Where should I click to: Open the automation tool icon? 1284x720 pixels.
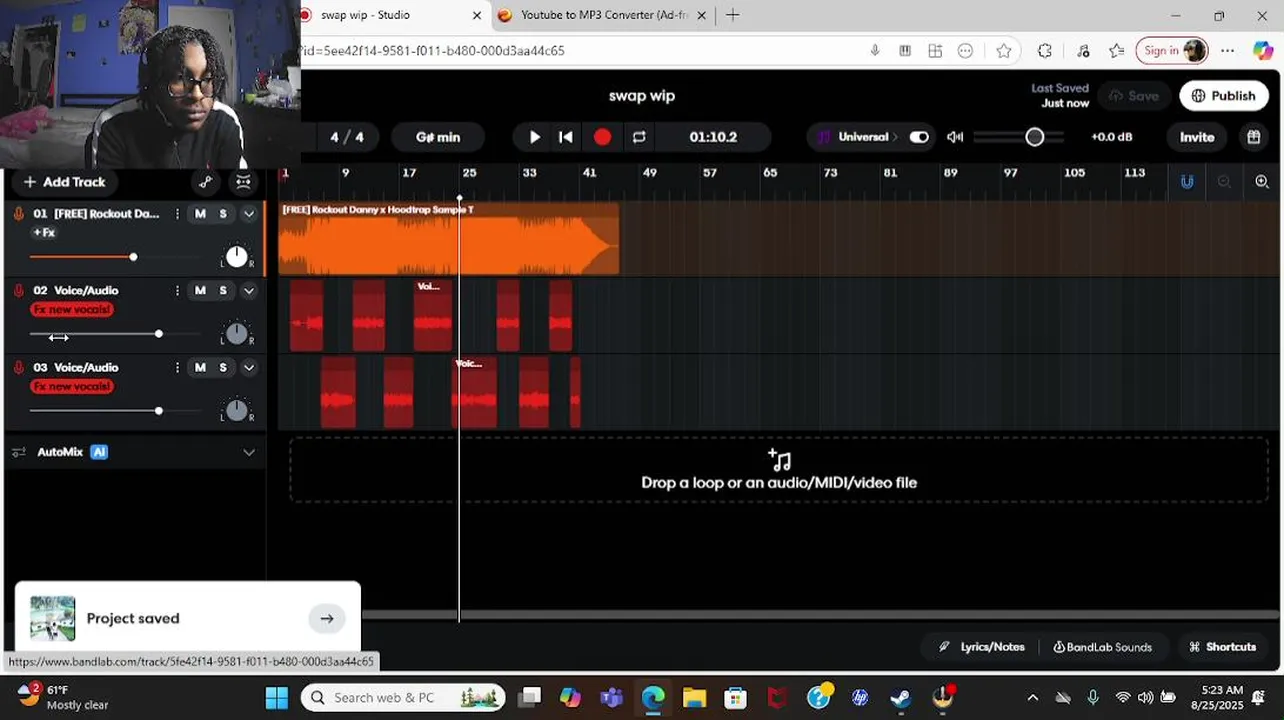pyautogui.click(x=205, y=182)
